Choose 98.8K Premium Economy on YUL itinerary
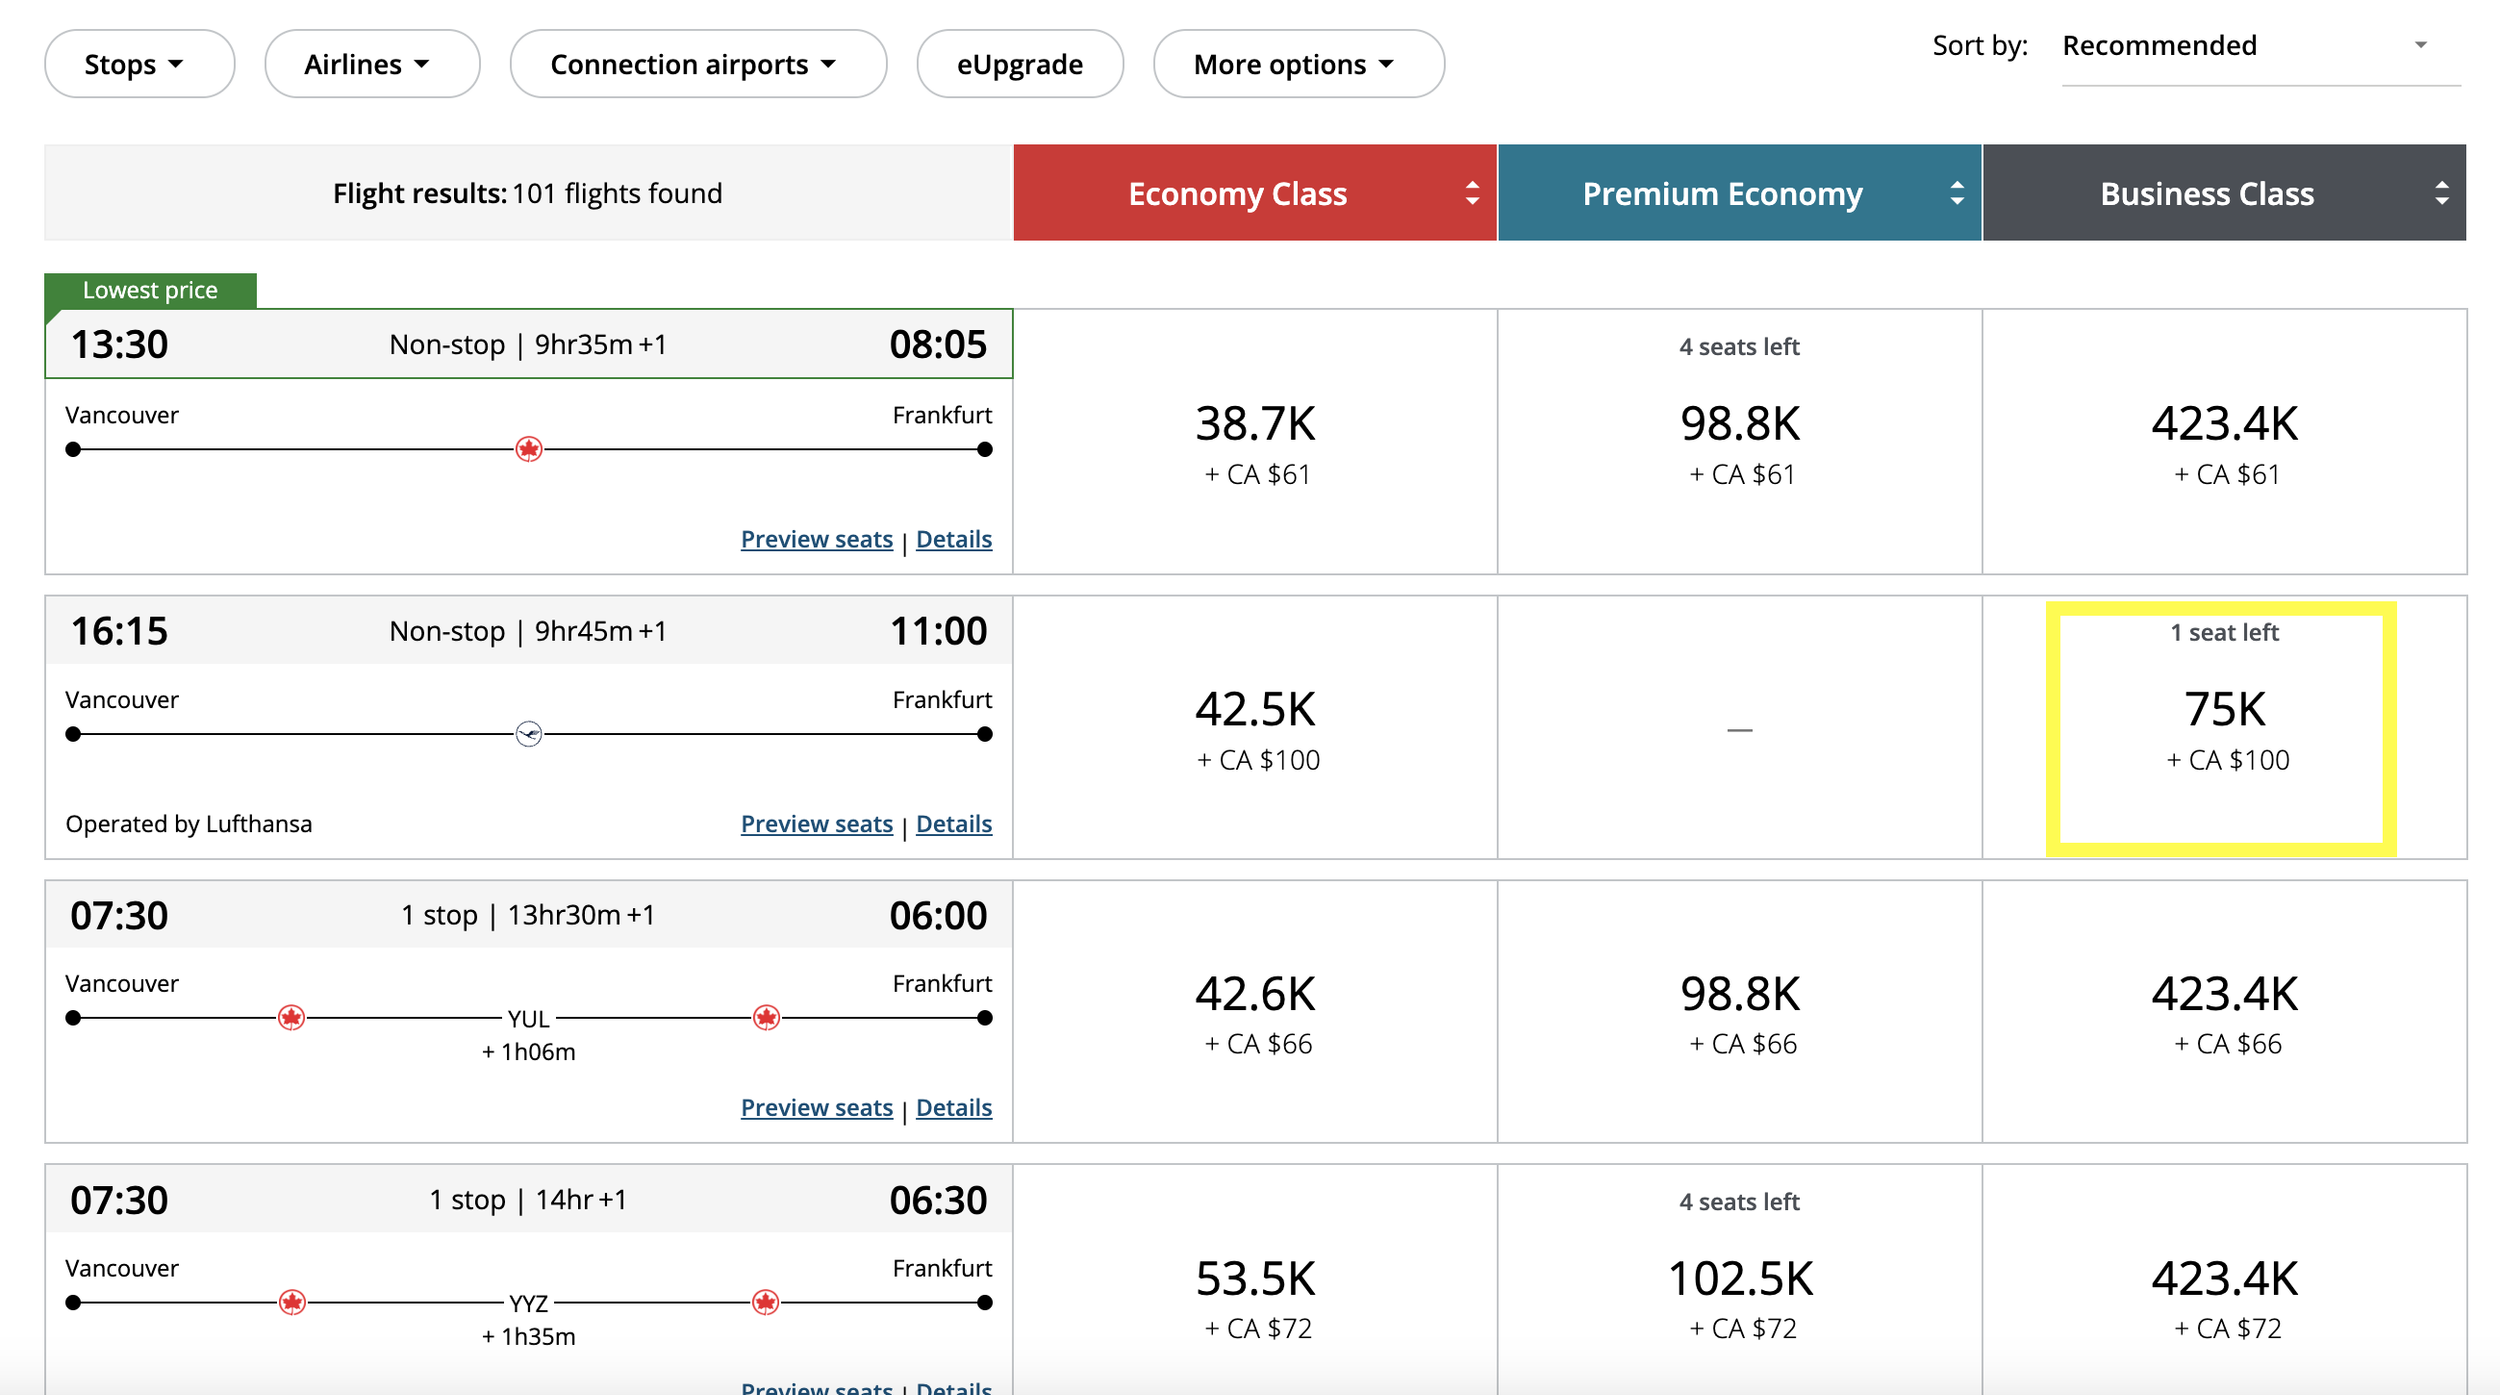 point(1740,1011)
